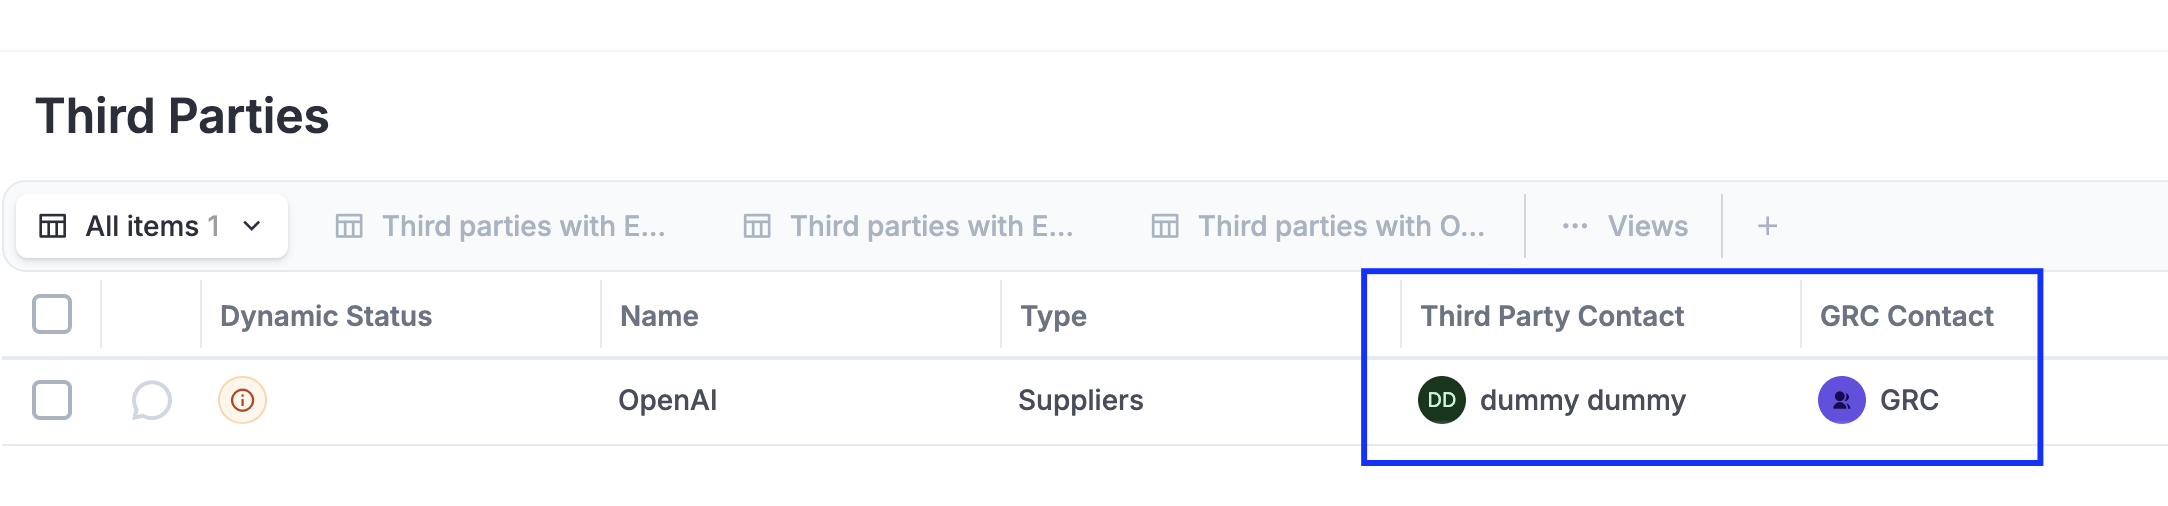Switch to second Third parties with E... tab
The height and width of the screenshot is (506, 2168).
(930, 226)
